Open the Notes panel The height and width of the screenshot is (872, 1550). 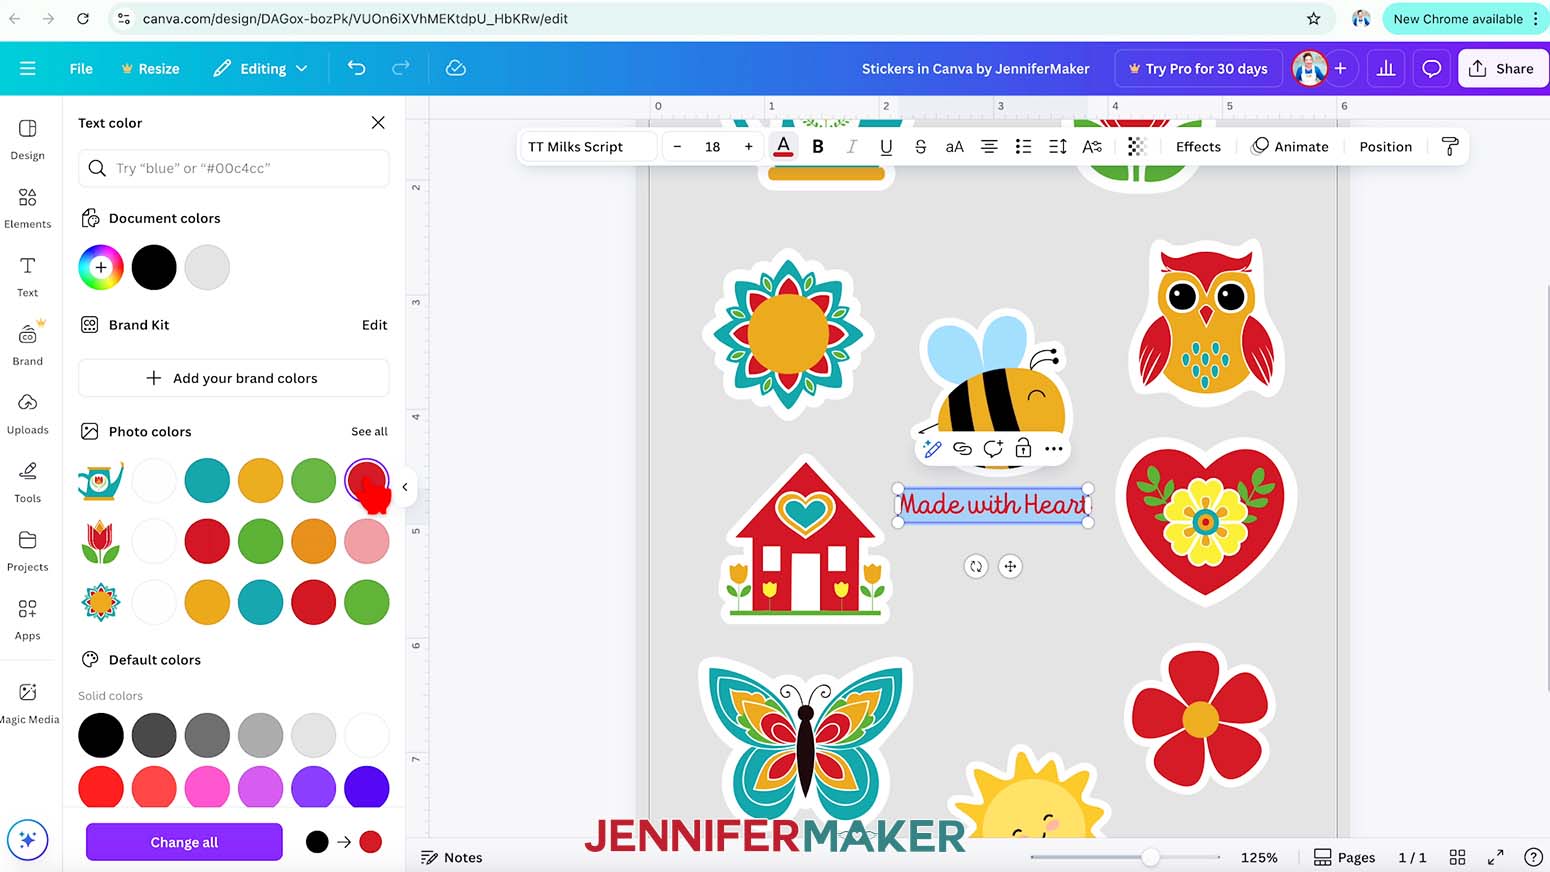point(452,857)
